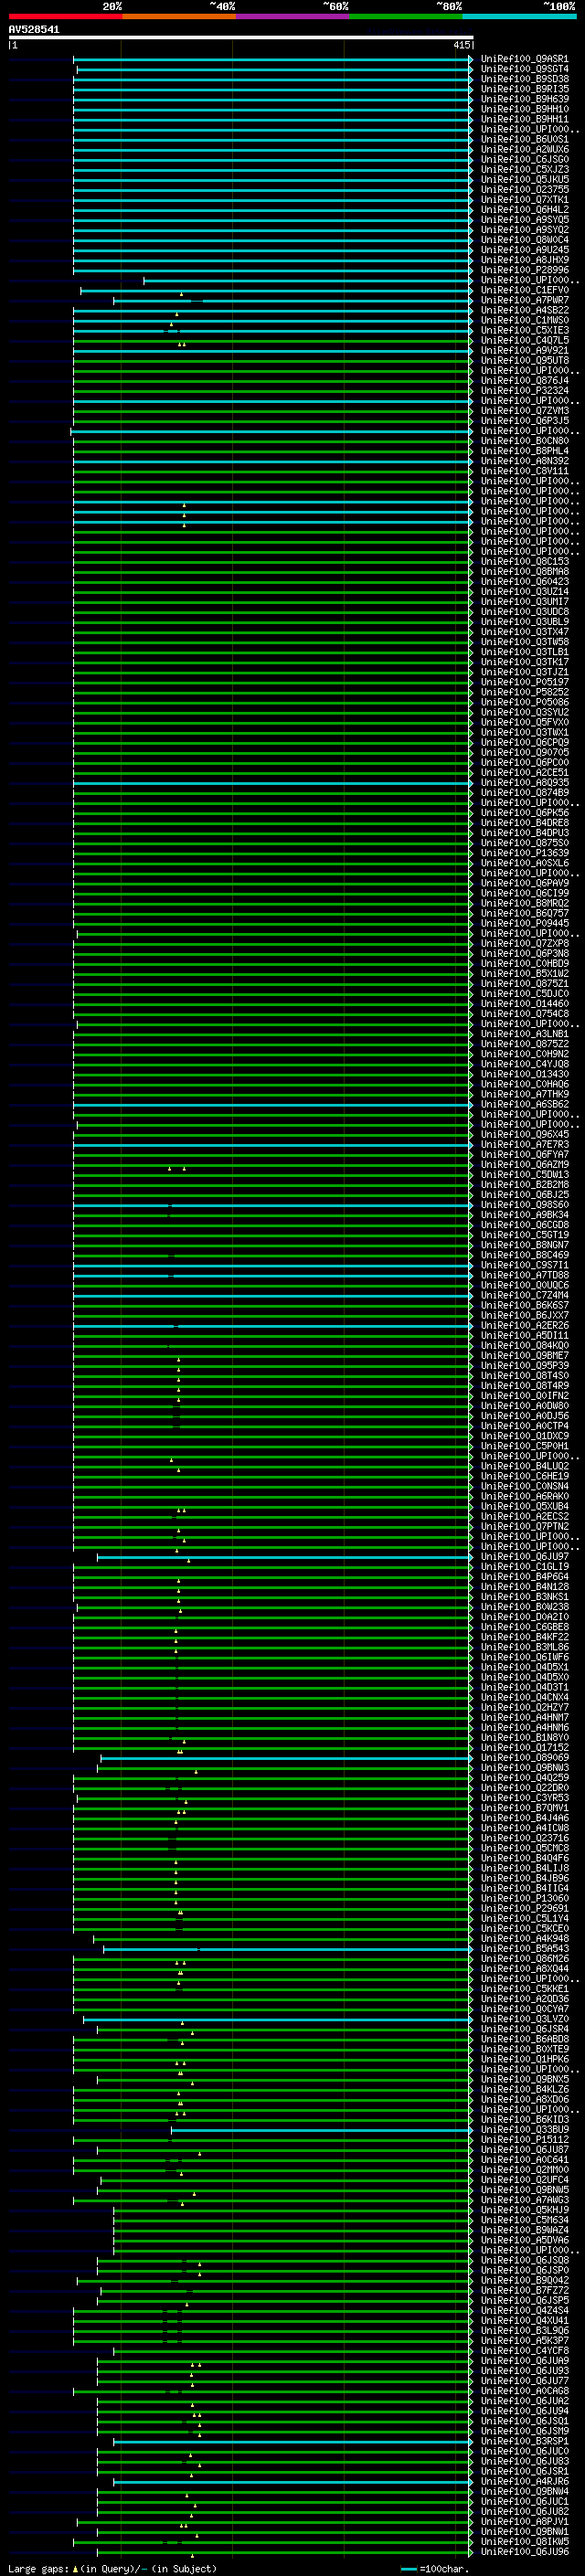585x2576 pixels.
Task: Click UniRef100_B9H639 entry
Action: tap(524, 99)
